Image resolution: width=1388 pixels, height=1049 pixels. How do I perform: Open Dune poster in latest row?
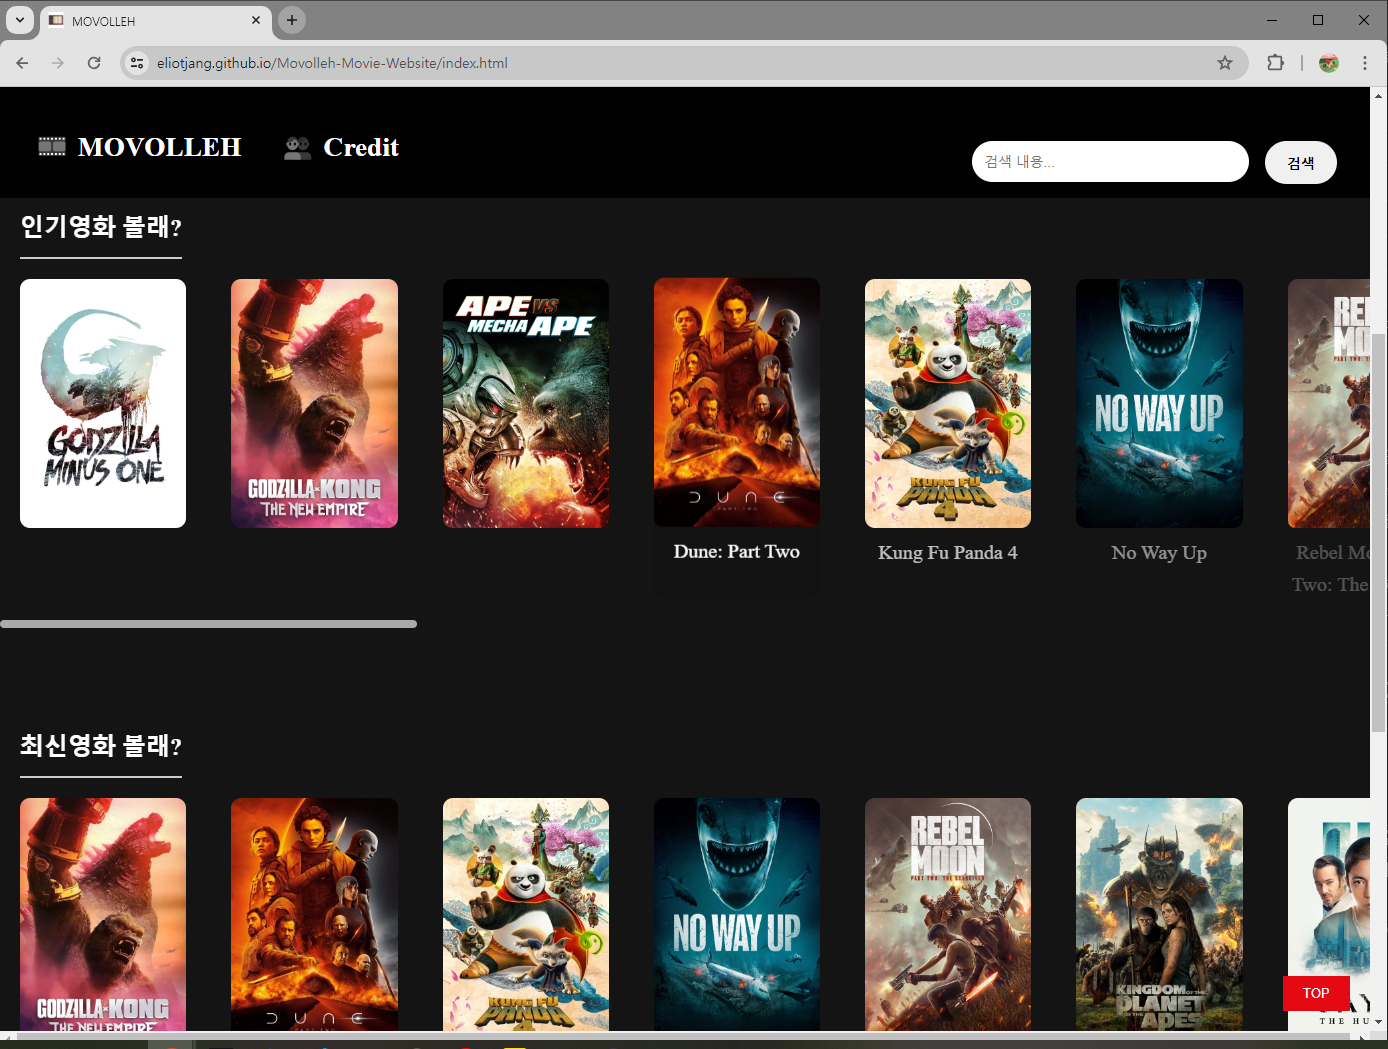(x=314, y=914)
